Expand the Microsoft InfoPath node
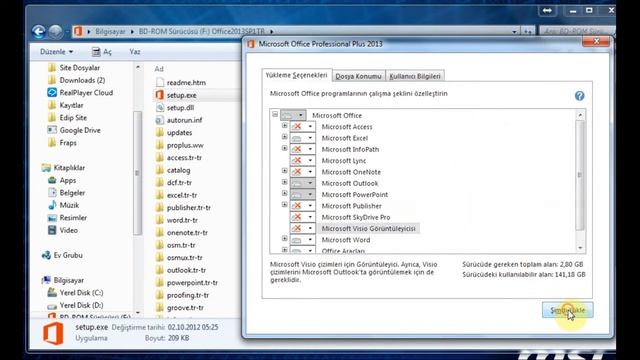This screenshot has height=360, width=640. coord(284,149)
